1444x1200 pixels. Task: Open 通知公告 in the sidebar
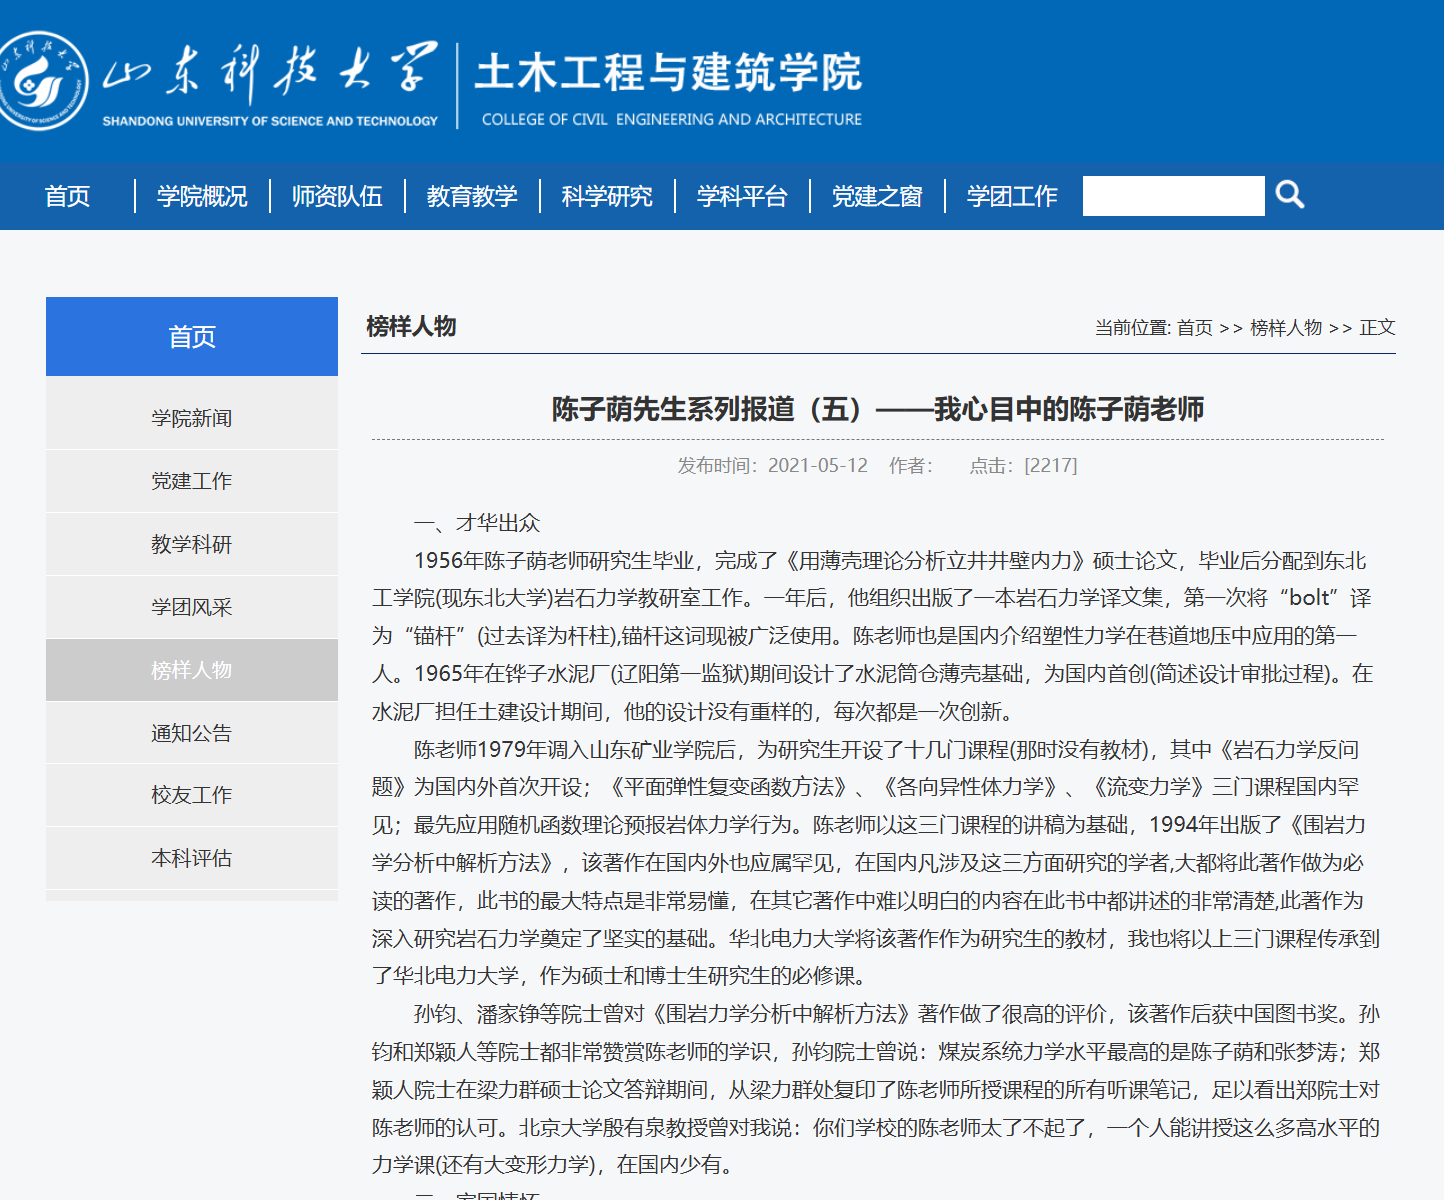click(192, 733)
